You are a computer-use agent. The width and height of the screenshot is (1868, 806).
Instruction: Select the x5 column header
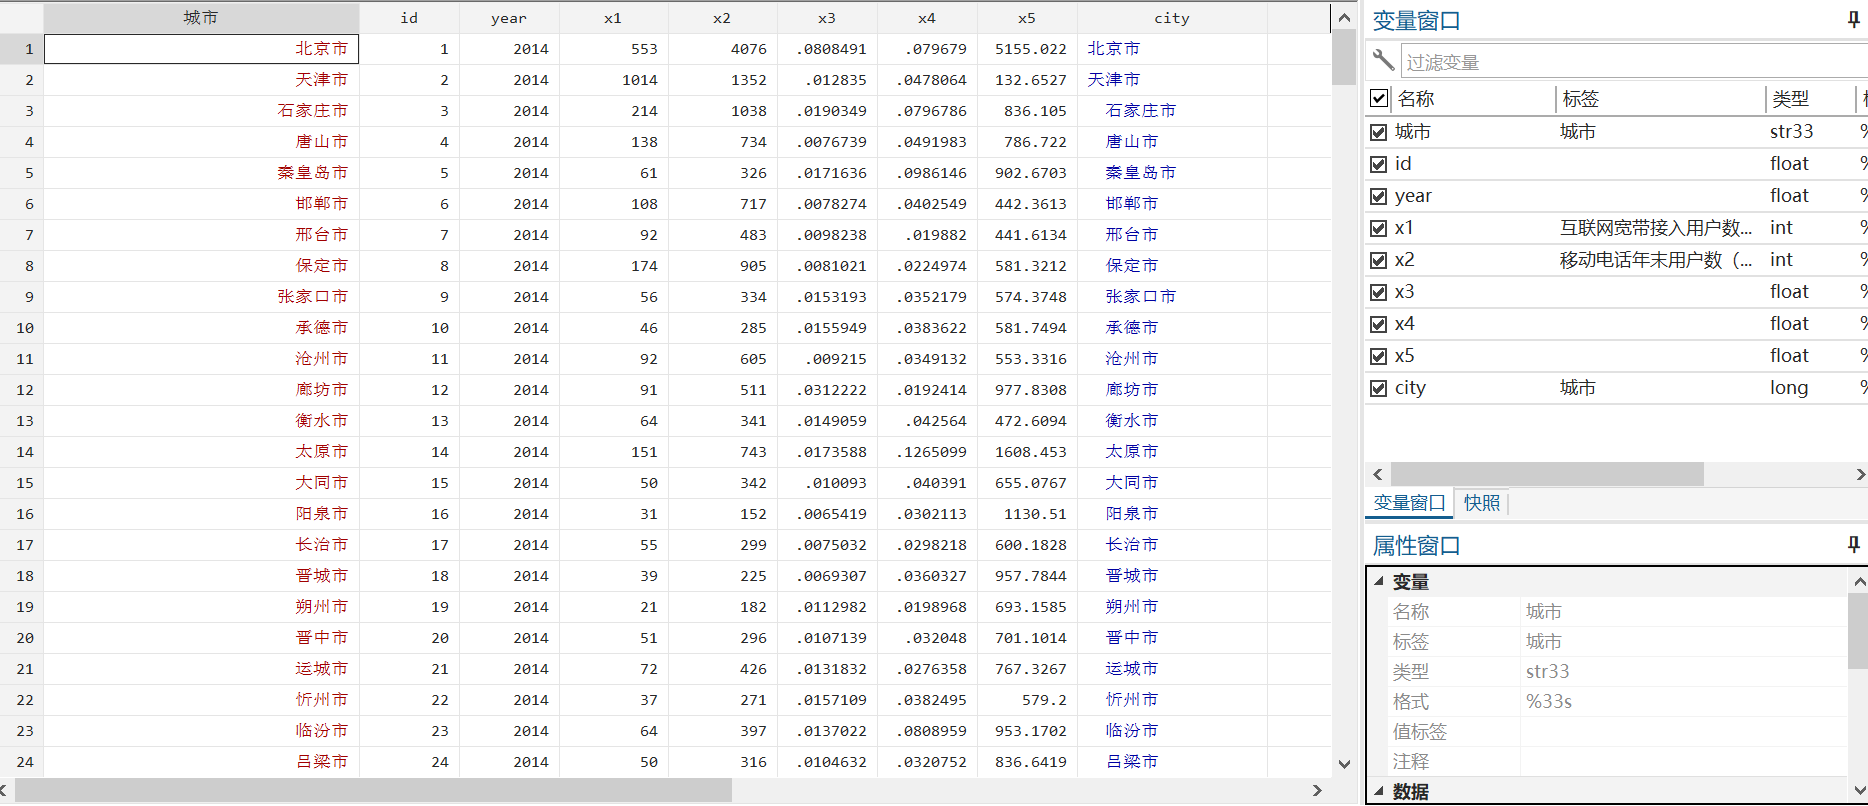click(1027, 18)
